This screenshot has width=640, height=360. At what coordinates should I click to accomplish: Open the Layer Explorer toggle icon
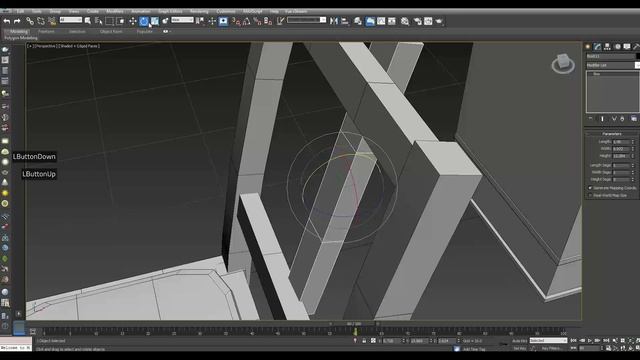(x=358, y=21)
